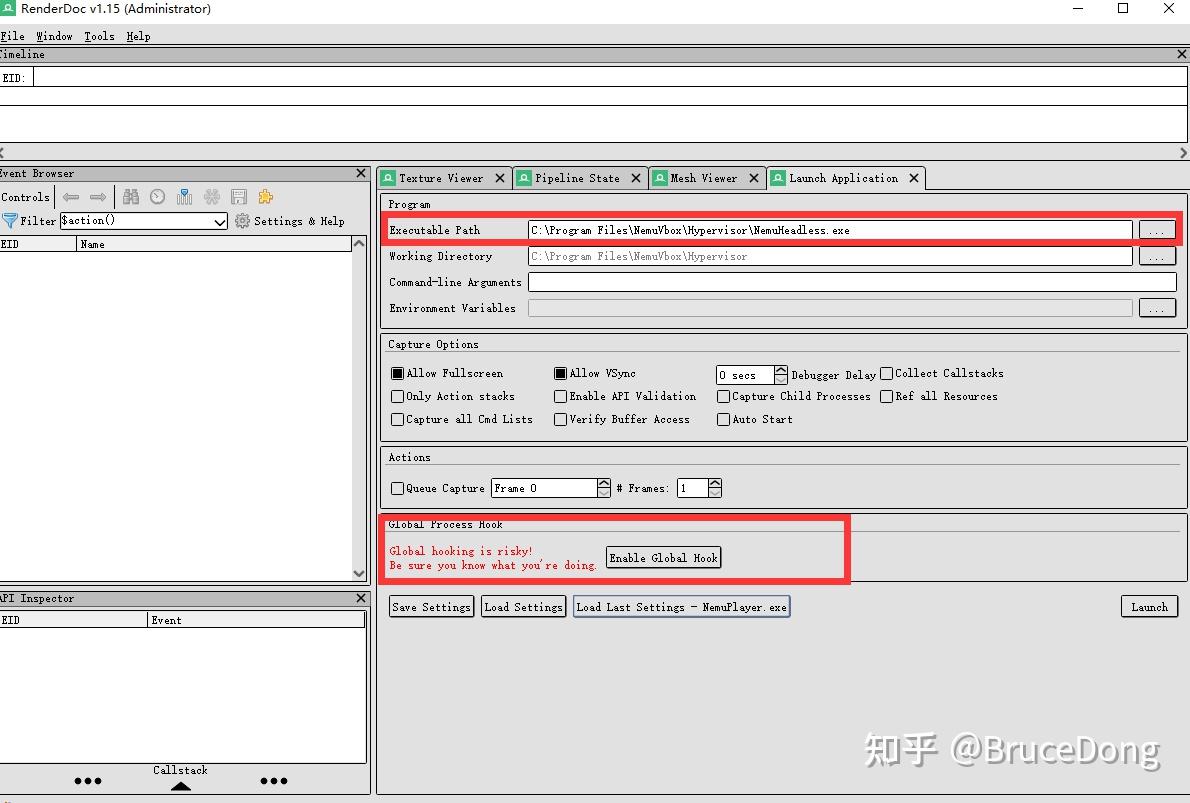The height and width of the screenshot is (803, 1190).
Task: Enable Only Action stacks option
Action: (397, 396)
